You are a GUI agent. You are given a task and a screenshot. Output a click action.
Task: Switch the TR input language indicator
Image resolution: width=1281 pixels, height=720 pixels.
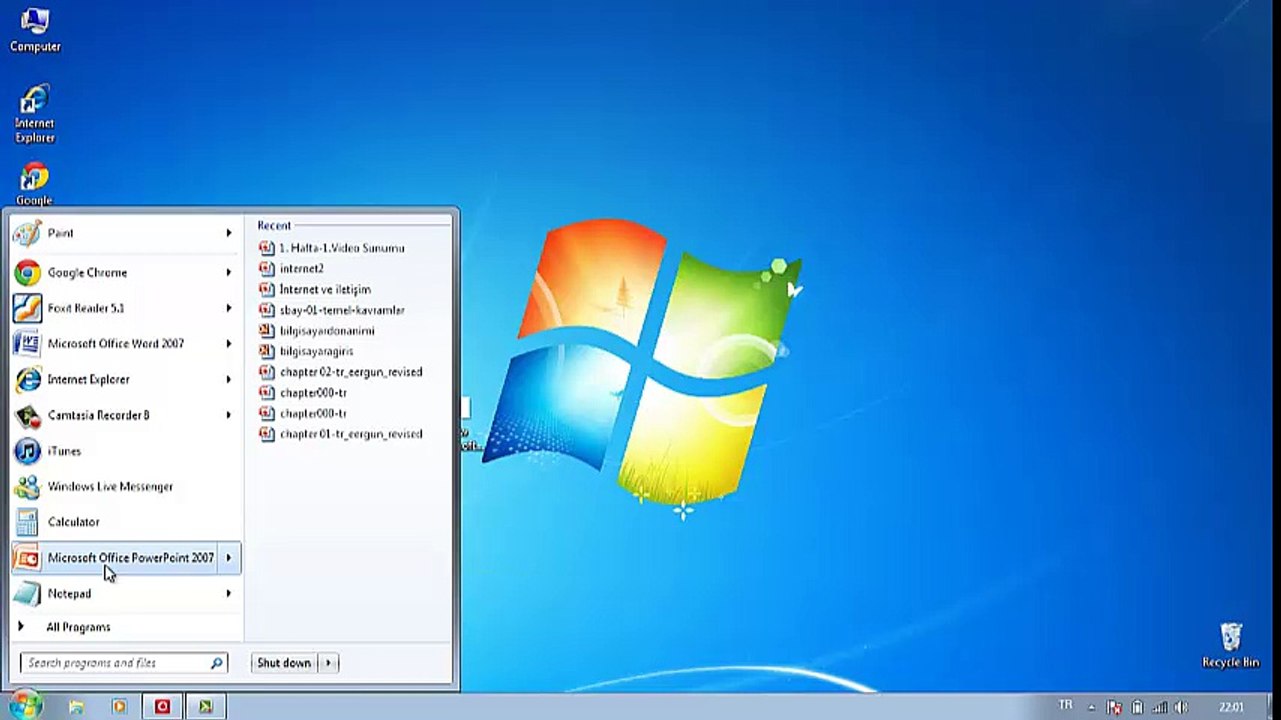click(1065, 706)
